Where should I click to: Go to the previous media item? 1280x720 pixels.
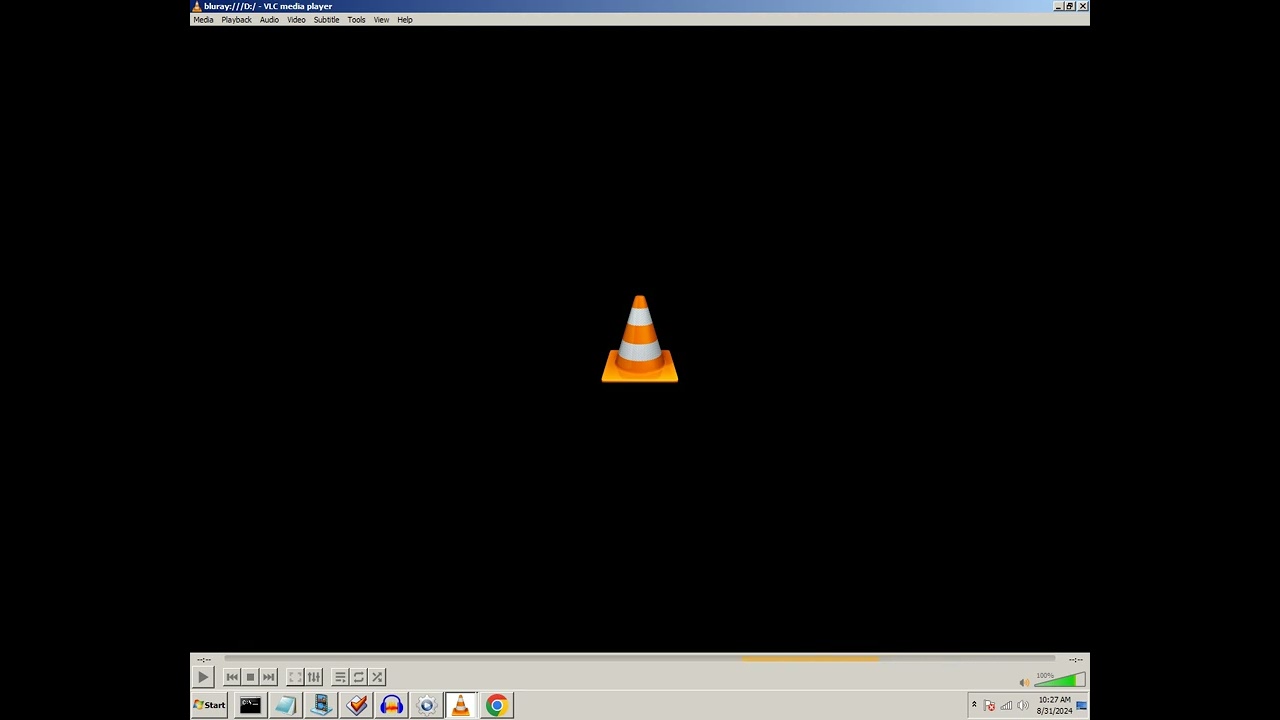coord(232,677)
